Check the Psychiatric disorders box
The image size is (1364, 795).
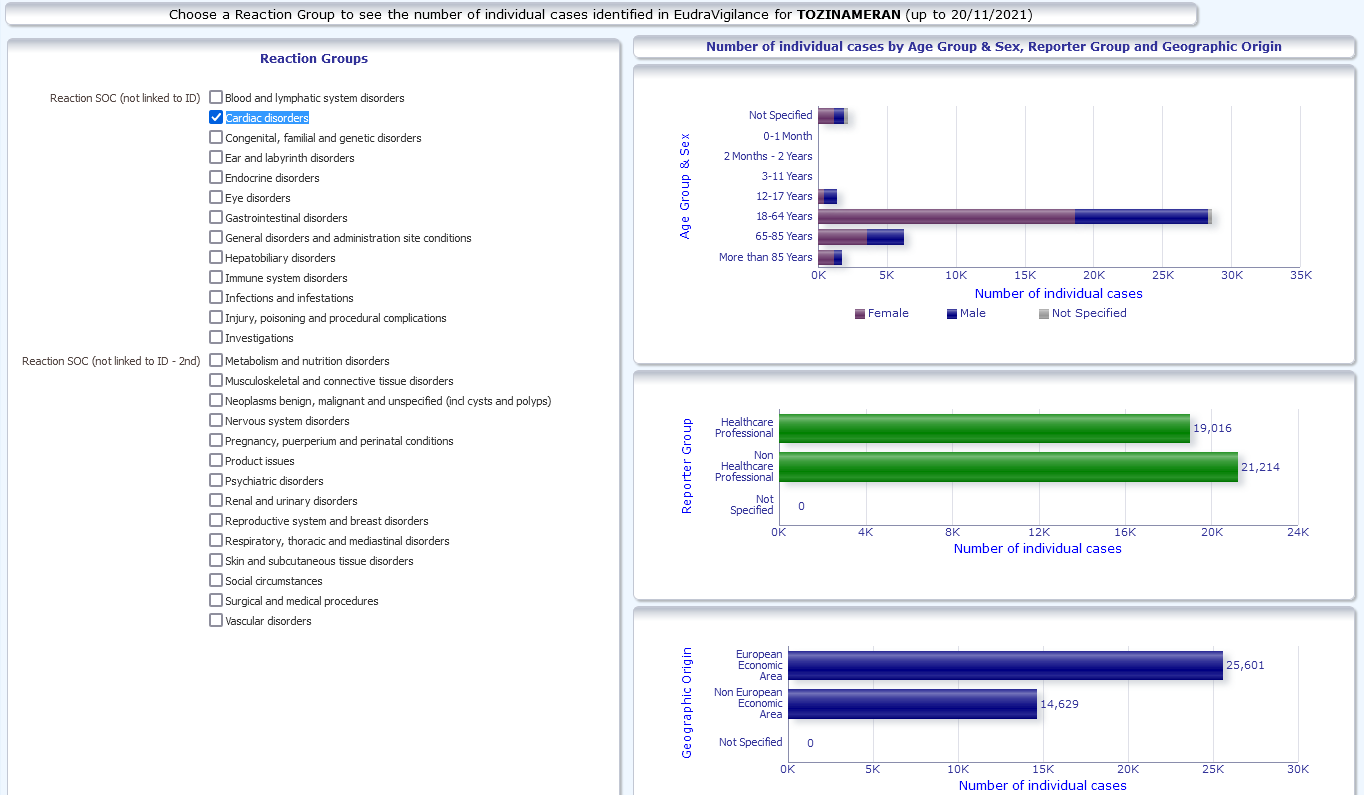[x=216, y=480]
